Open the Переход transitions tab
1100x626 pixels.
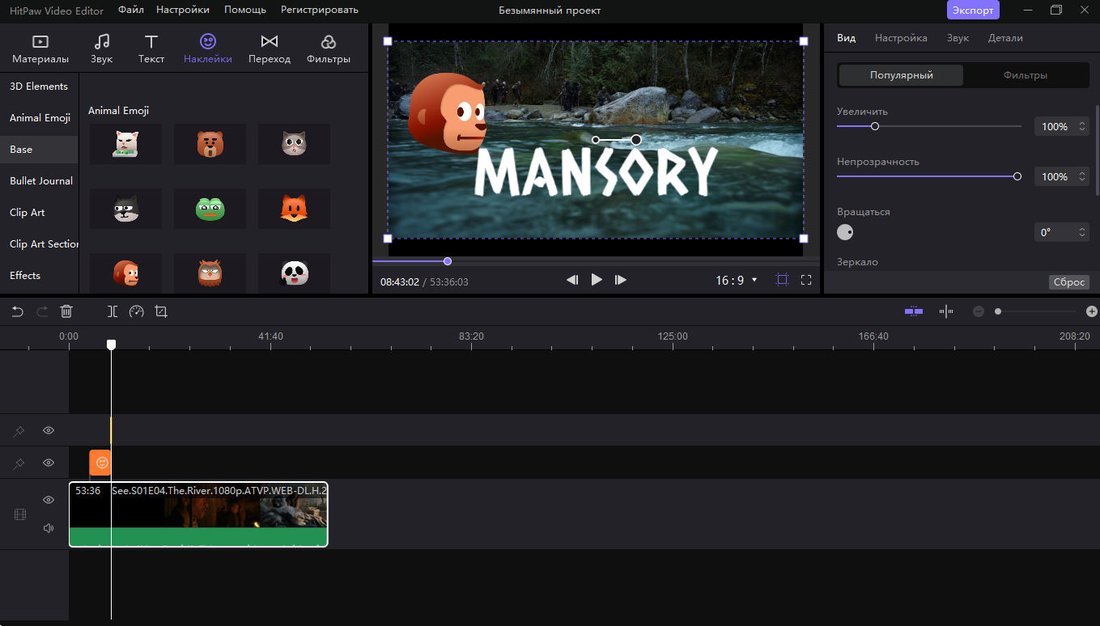269,49
